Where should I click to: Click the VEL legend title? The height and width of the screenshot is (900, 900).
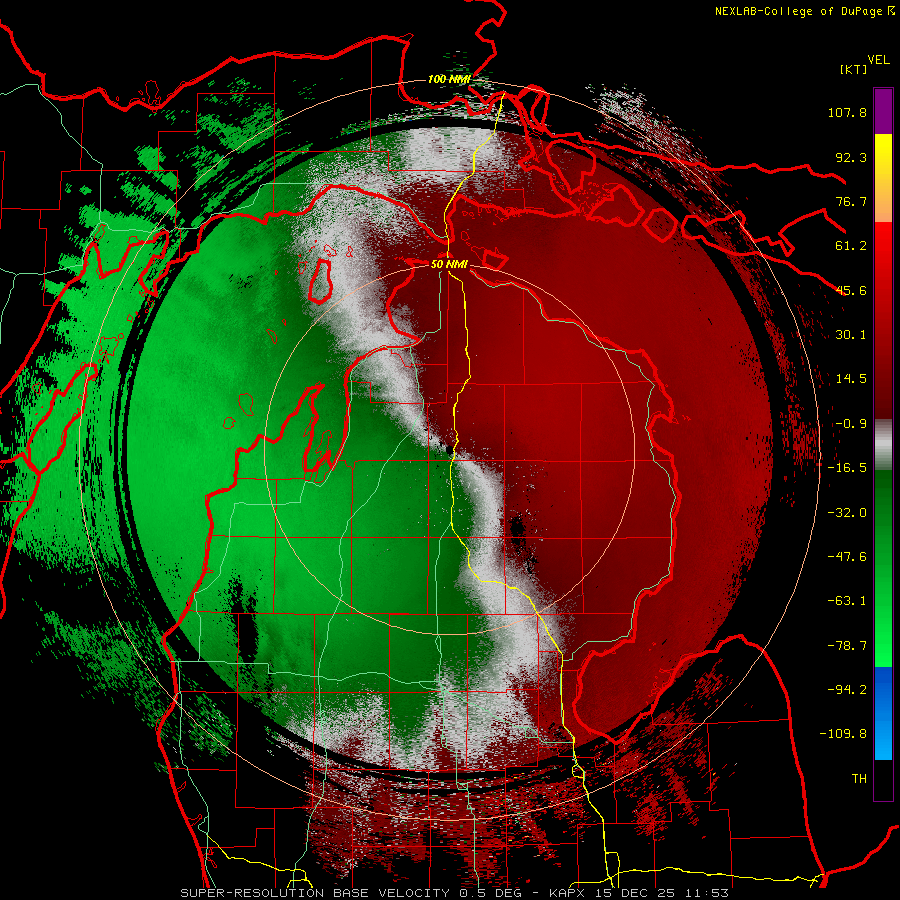point(878,59)
